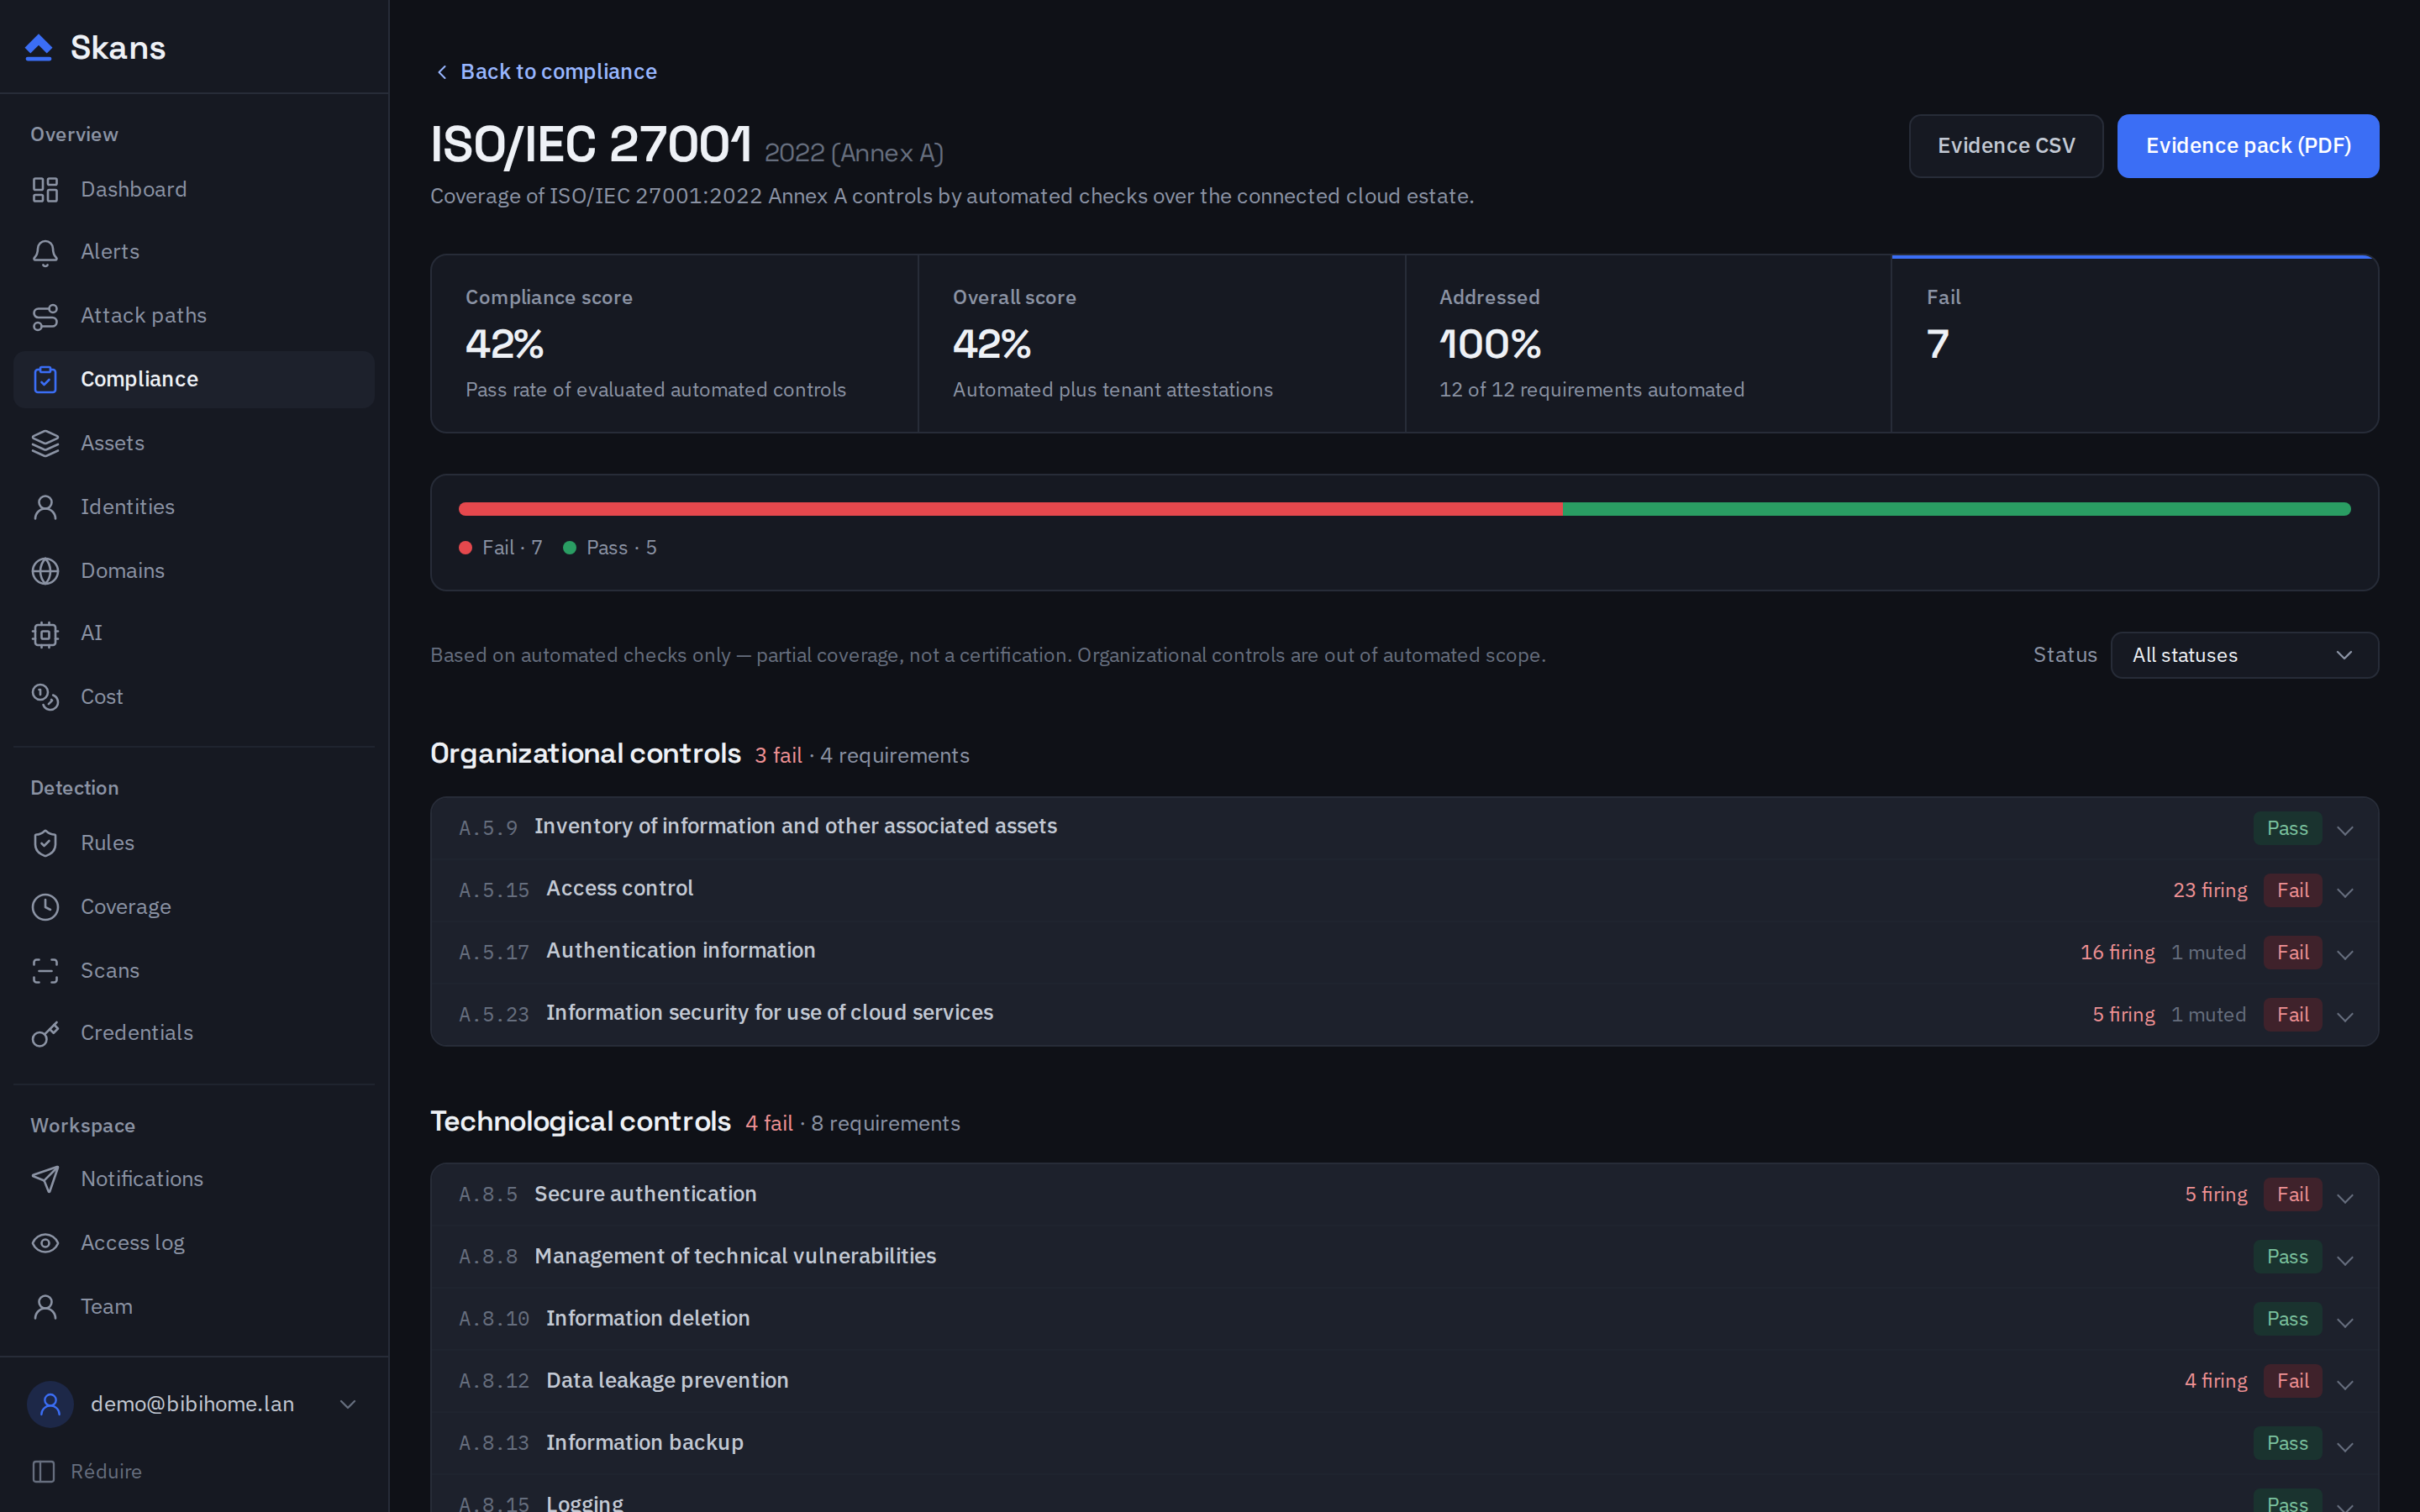Expand the A.8.5 Secure authentication chevron

[2345, 1197]
